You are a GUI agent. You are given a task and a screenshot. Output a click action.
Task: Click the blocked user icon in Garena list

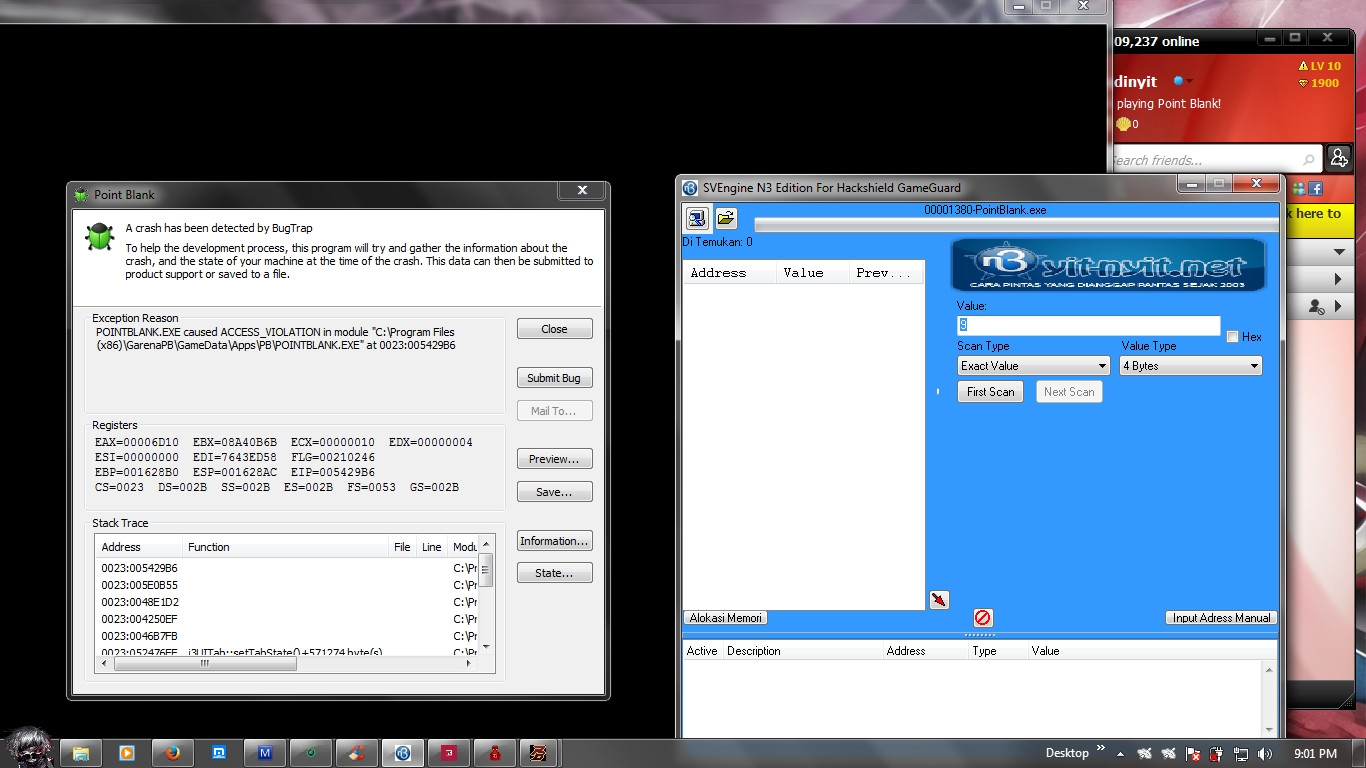point(1317,307)
